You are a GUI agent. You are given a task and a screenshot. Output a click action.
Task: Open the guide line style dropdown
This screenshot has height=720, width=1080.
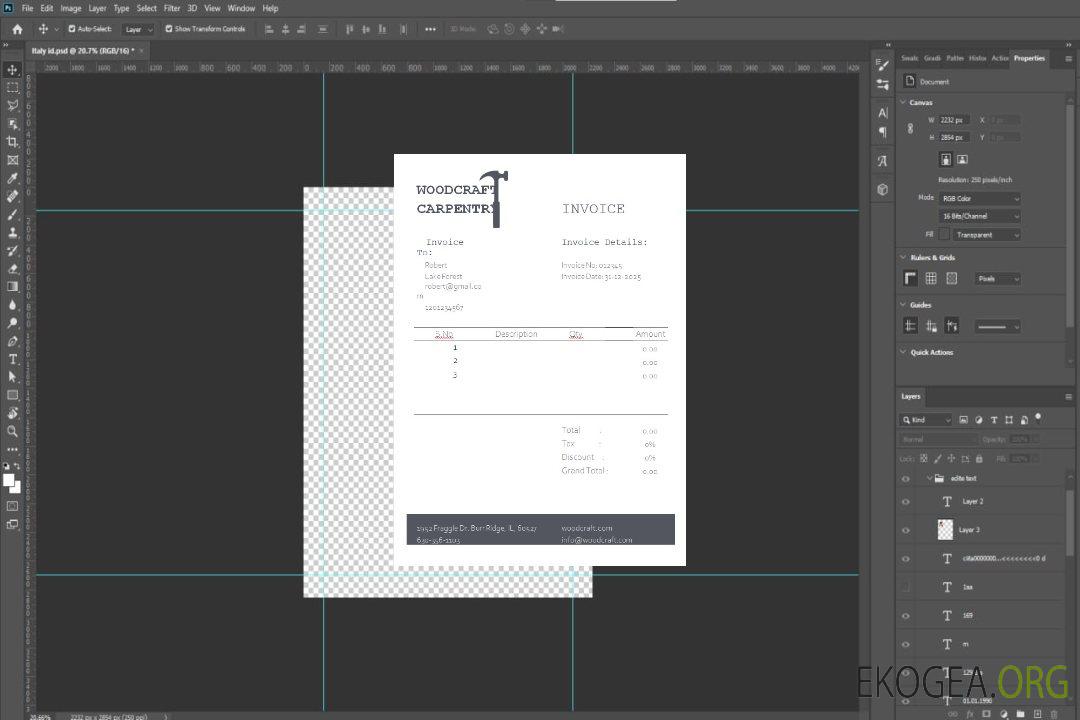point(997,327)
